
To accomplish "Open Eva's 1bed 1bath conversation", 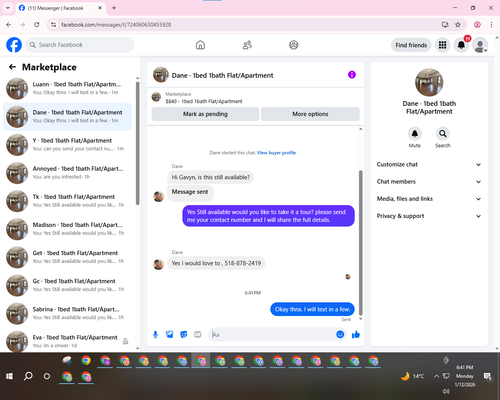I will click(x=67, y=341).
